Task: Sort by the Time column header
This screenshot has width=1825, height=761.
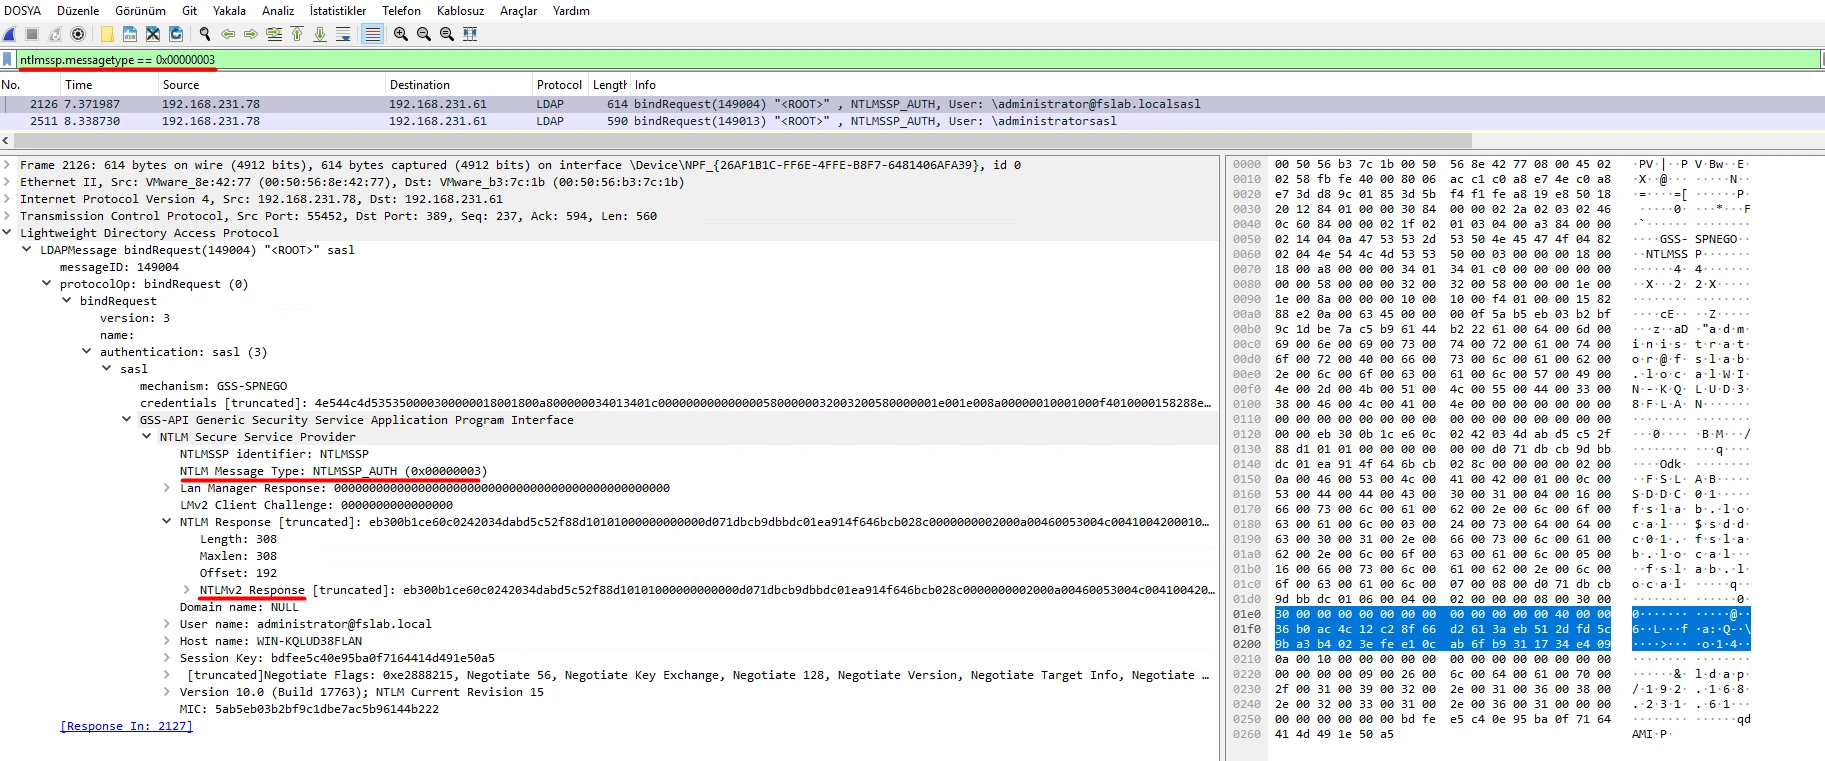Action: click(109, 85)
